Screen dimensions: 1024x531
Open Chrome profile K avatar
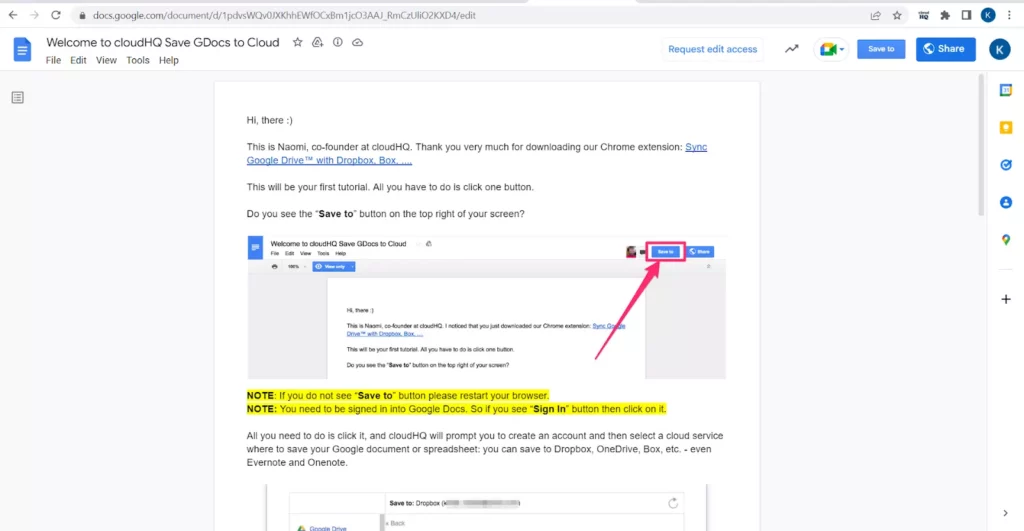point(988,16)
